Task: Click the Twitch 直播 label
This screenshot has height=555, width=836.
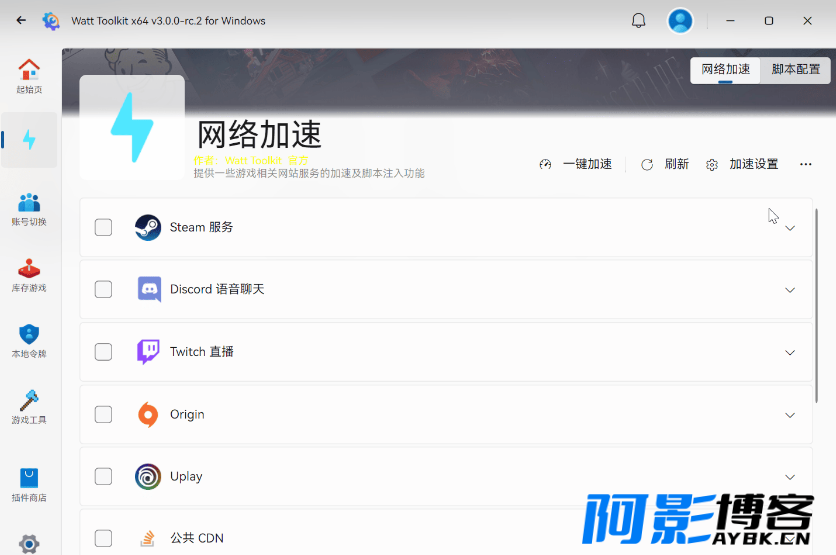Action: tap(202, 351)
